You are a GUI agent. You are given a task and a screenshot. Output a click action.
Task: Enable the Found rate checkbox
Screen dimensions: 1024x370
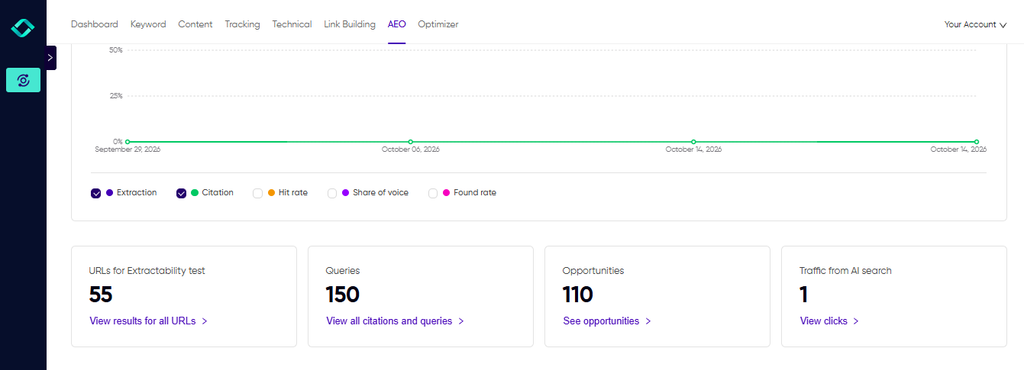pyautogui.click(x=432, y=193)
